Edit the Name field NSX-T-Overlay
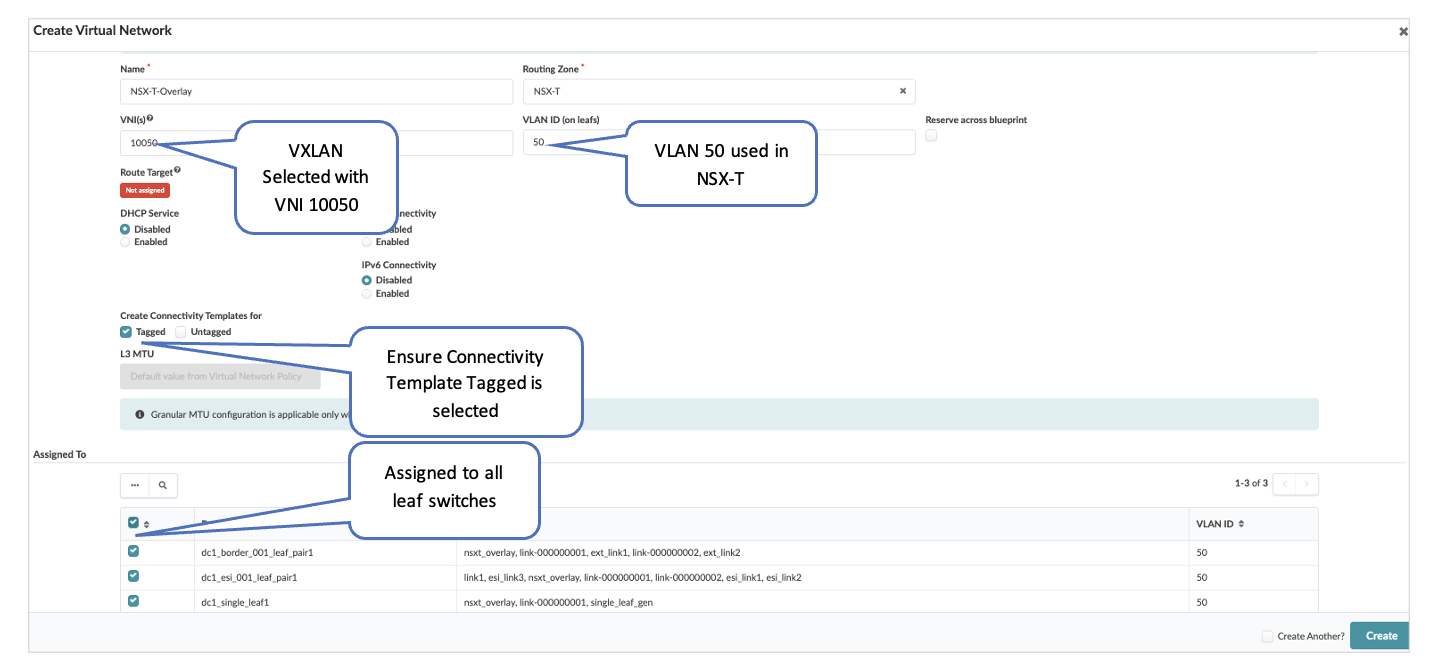Screen dimensions: 1442x672 316,91
